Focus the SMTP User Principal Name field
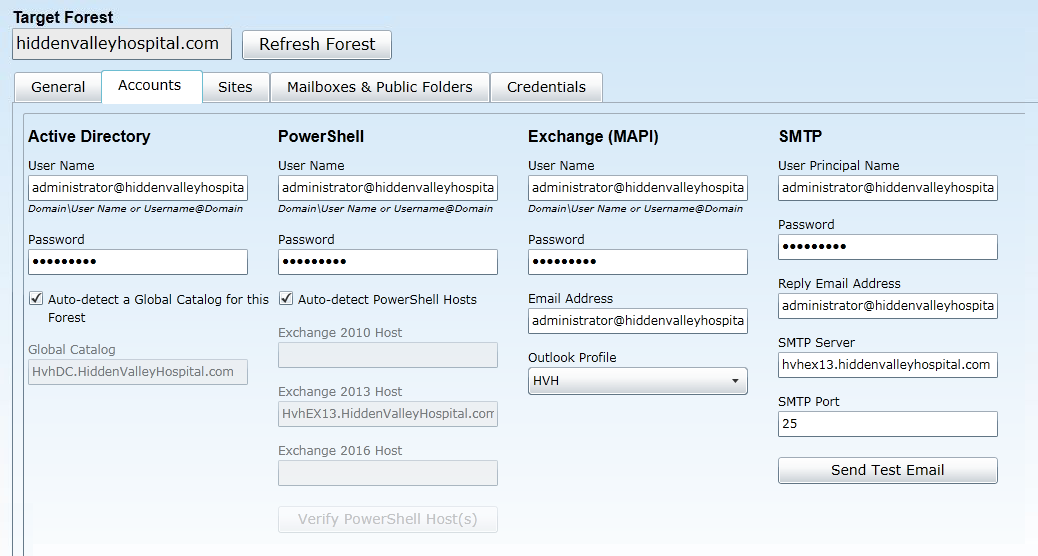 (888, 188)
